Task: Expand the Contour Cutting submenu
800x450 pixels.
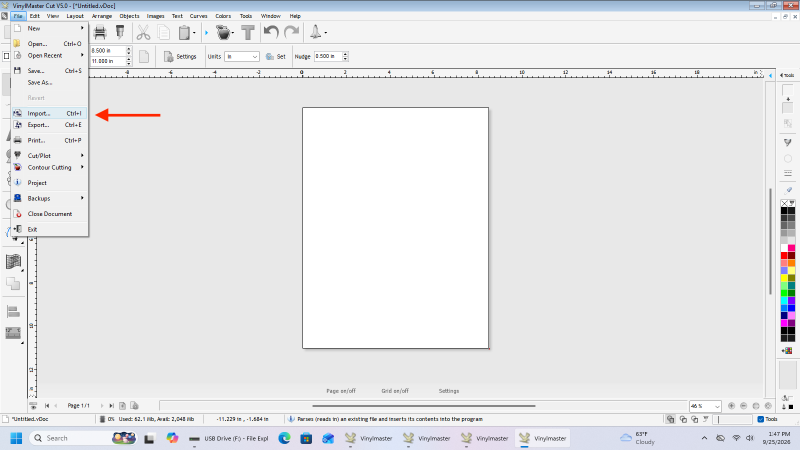Action: pos(49,167)
